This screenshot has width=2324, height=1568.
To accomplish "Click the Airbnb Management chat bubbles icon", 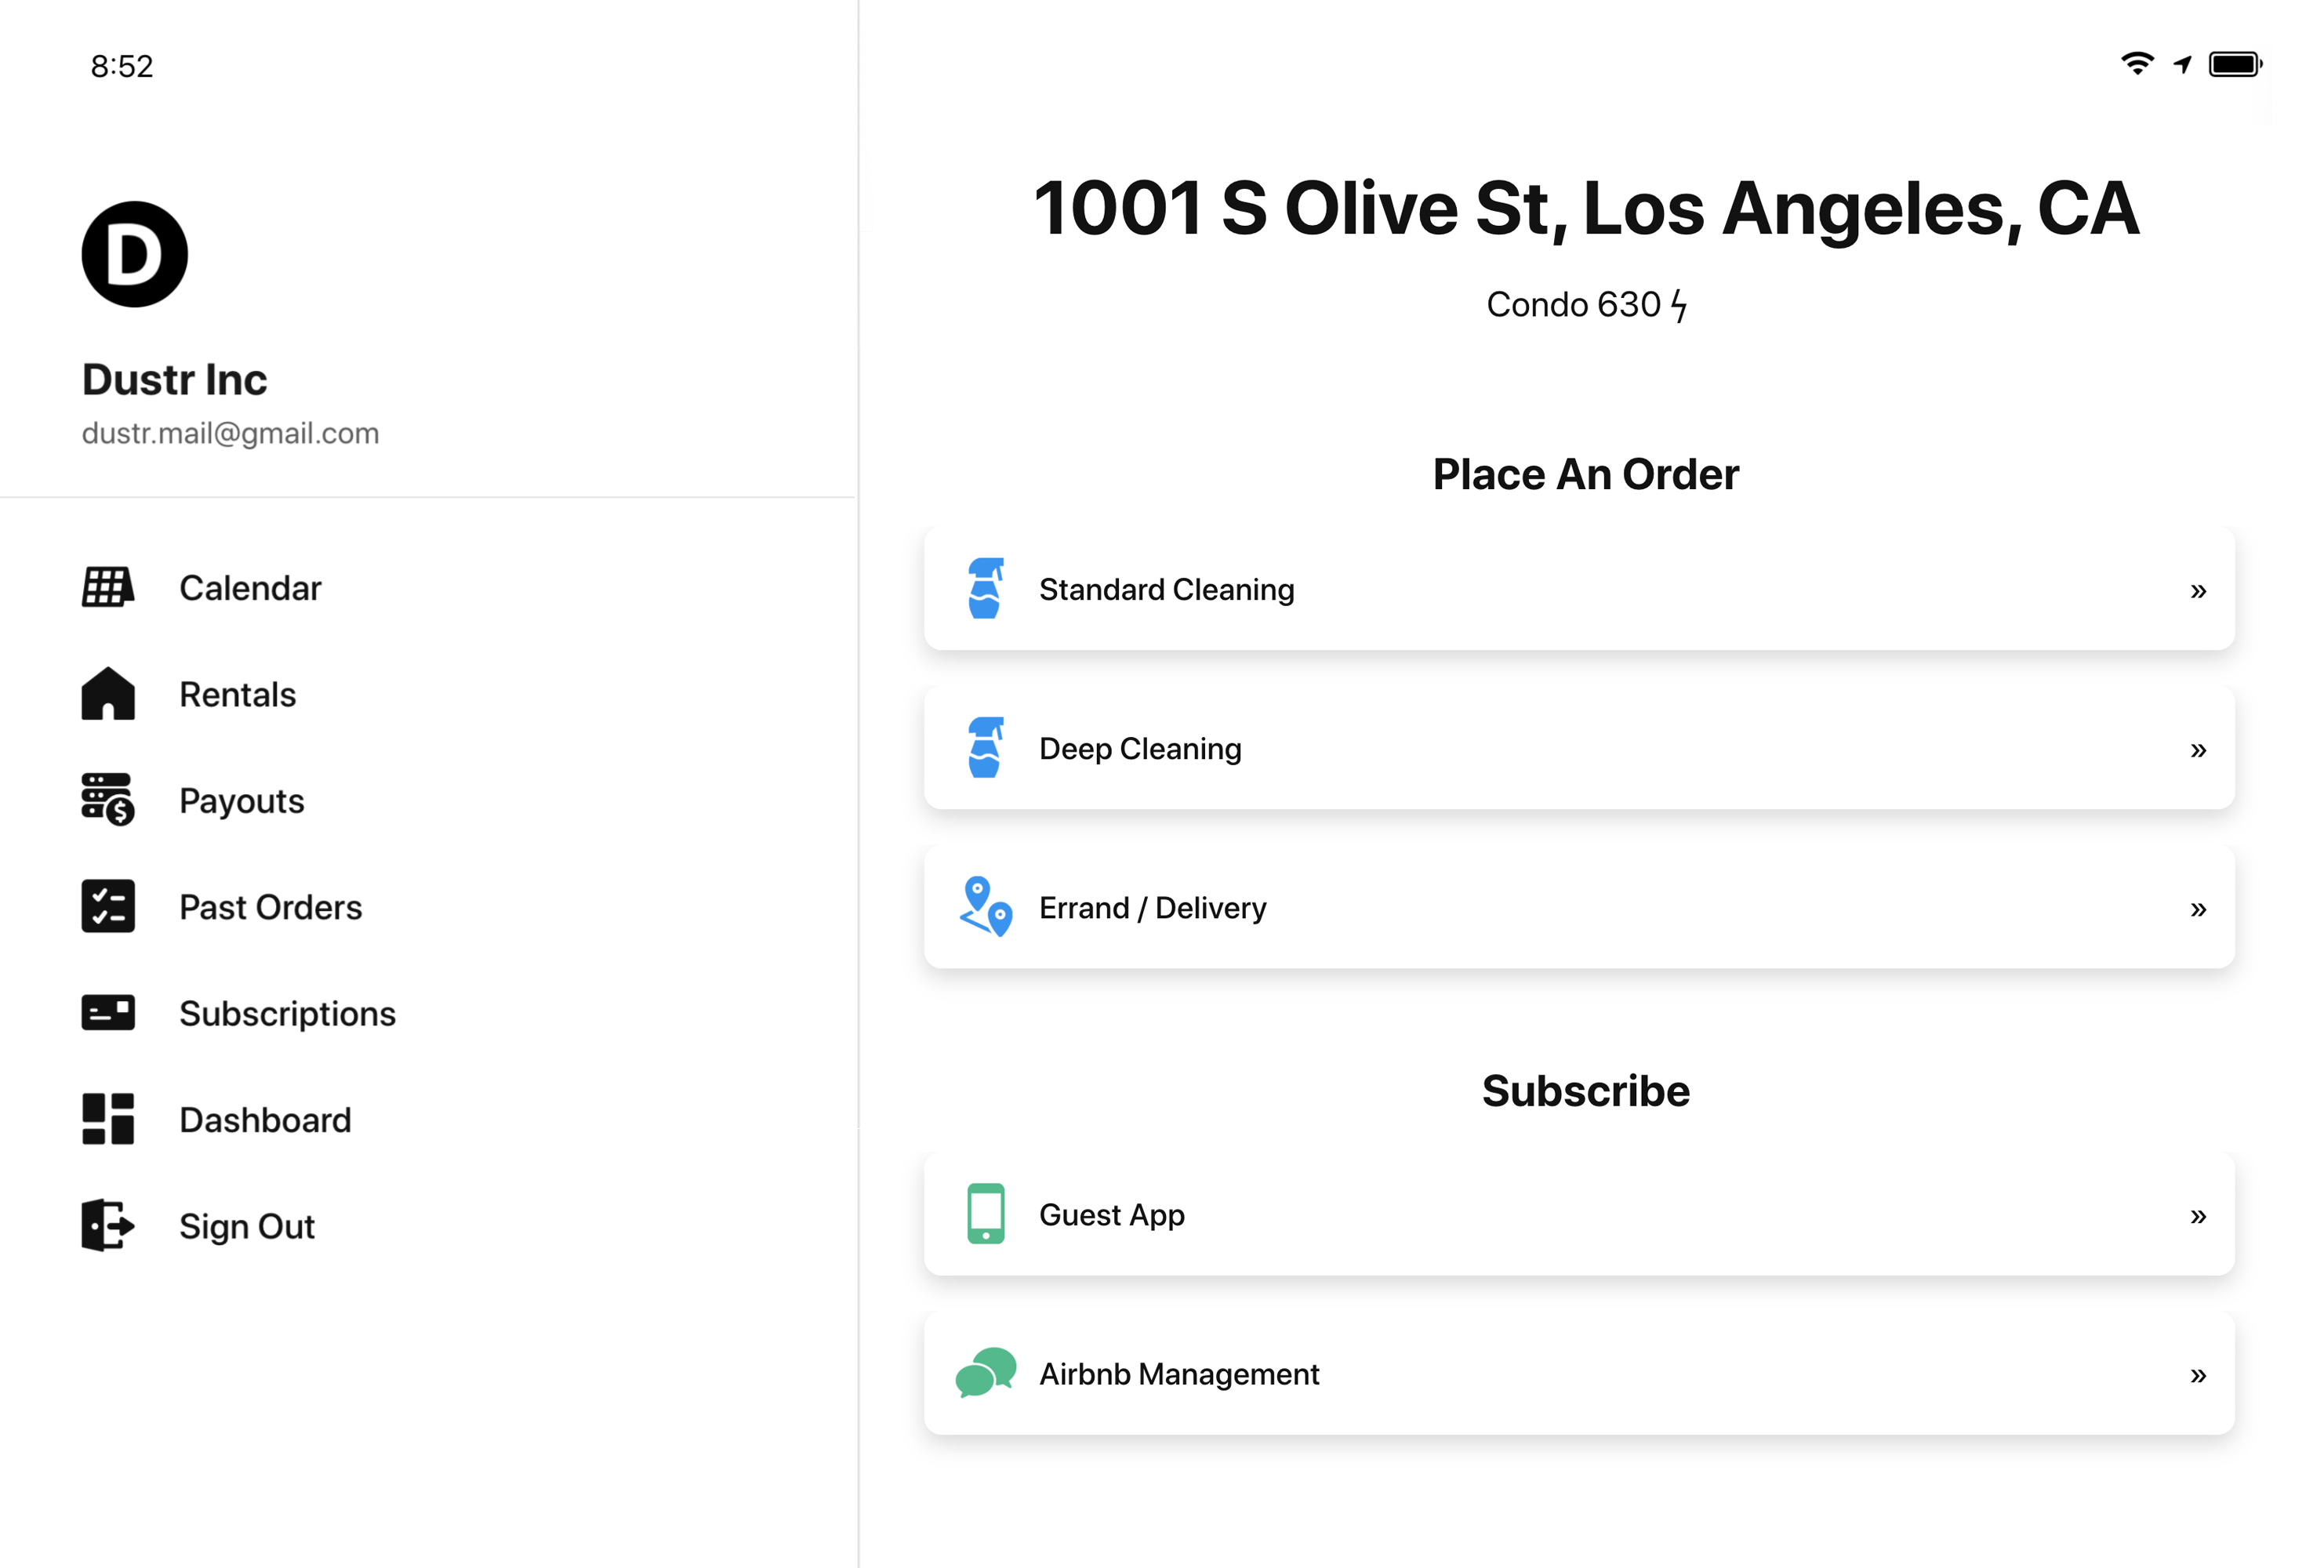I will click(986, 1372).
